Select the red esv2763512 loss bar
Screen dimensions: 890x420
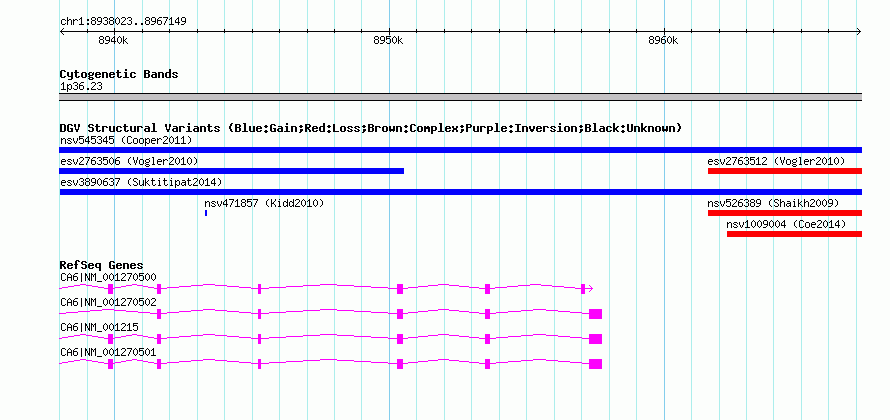(784, 171)
